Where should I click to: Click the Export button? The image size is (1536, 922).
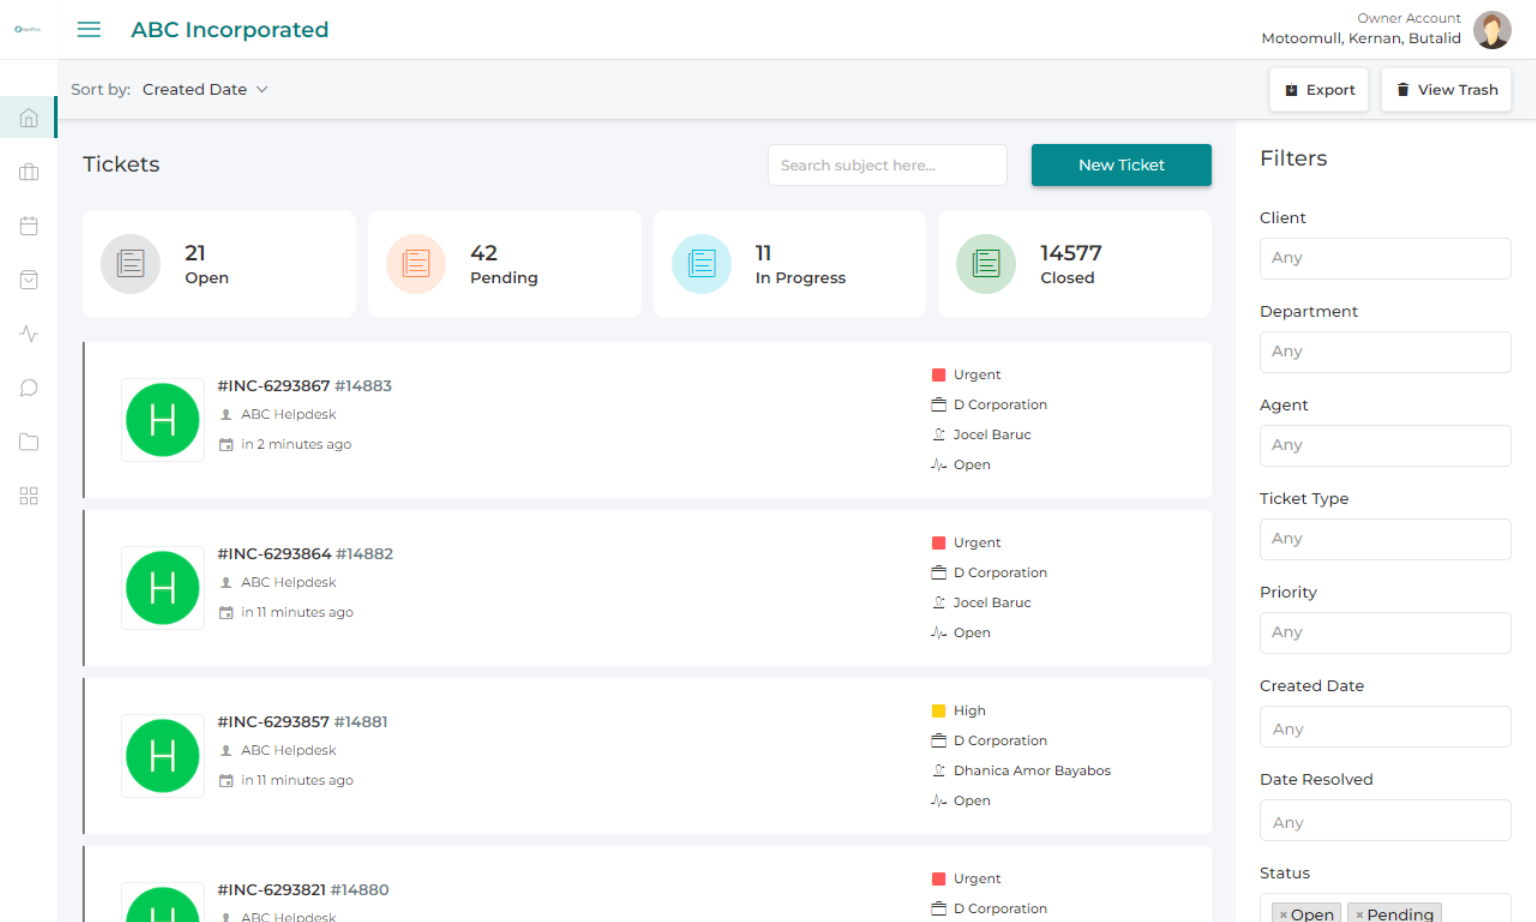(1319, 90)
